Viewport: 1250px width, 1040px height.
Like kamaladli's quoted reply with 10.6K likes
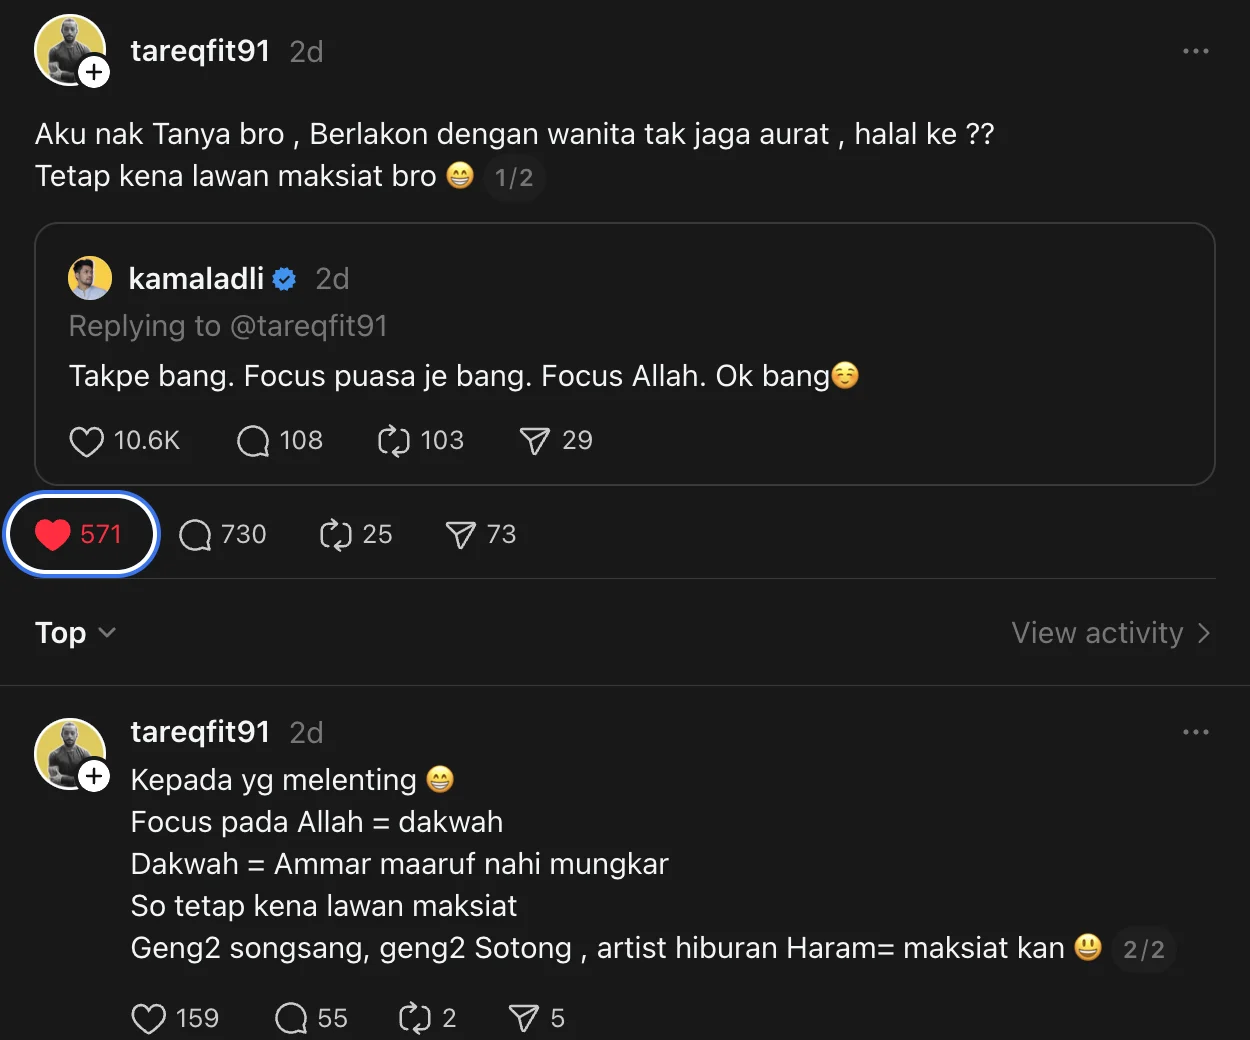click(123, 440)
